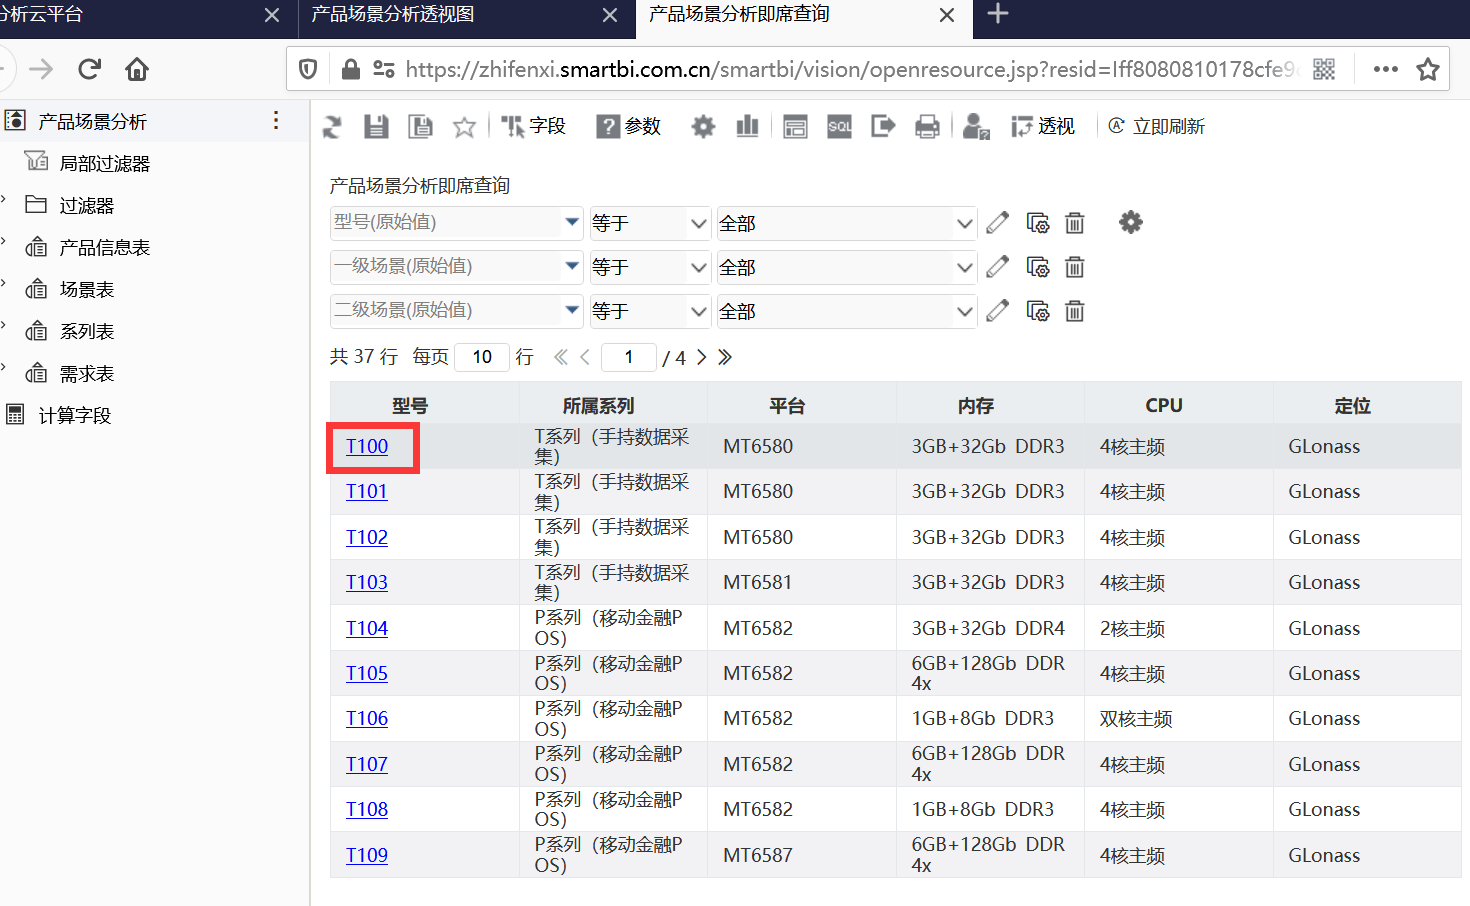Open settings icon for the 一级场景 filter row

point(1038,267)
